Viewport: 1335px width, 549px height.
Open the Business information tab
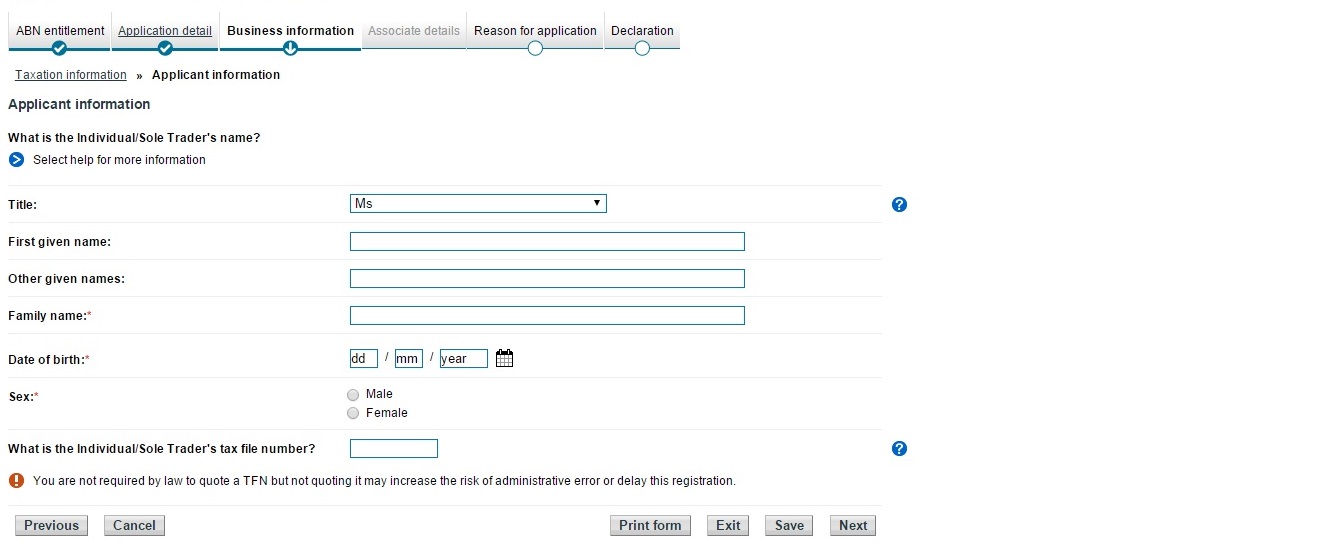(x=290, y=31)
